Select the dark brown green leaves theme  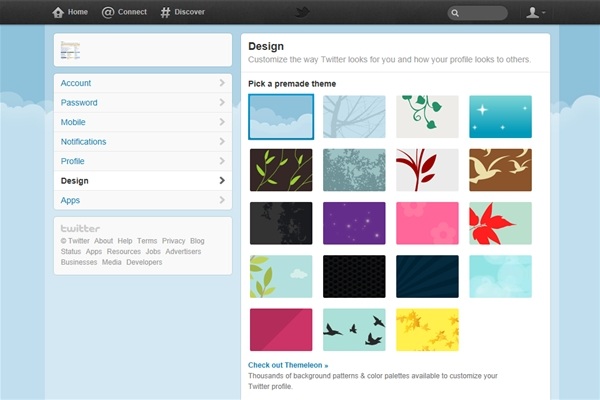tap(281, 170)
